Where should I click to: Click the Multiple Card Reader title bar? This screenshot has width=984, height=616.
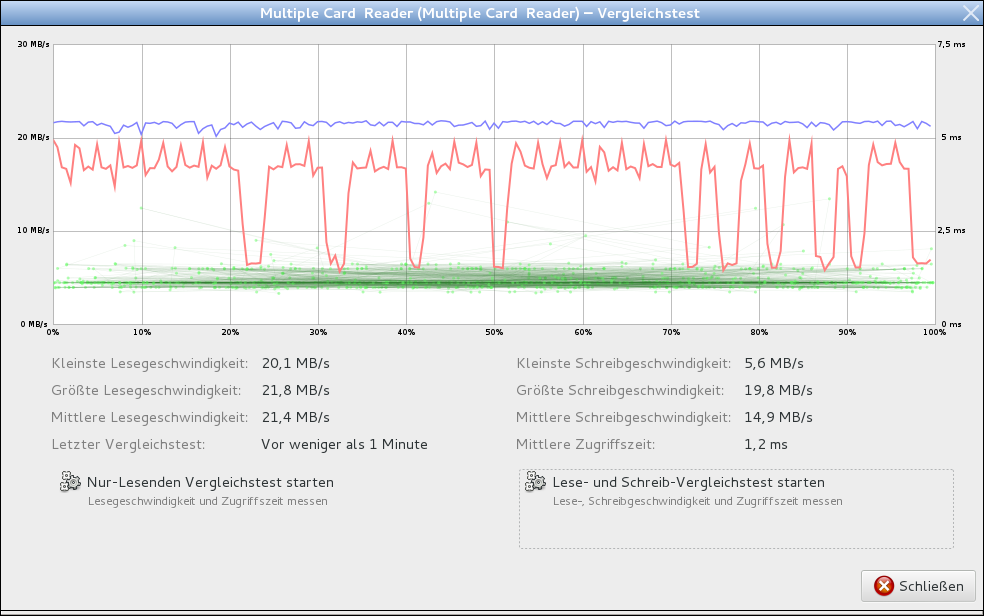[480, 13]
